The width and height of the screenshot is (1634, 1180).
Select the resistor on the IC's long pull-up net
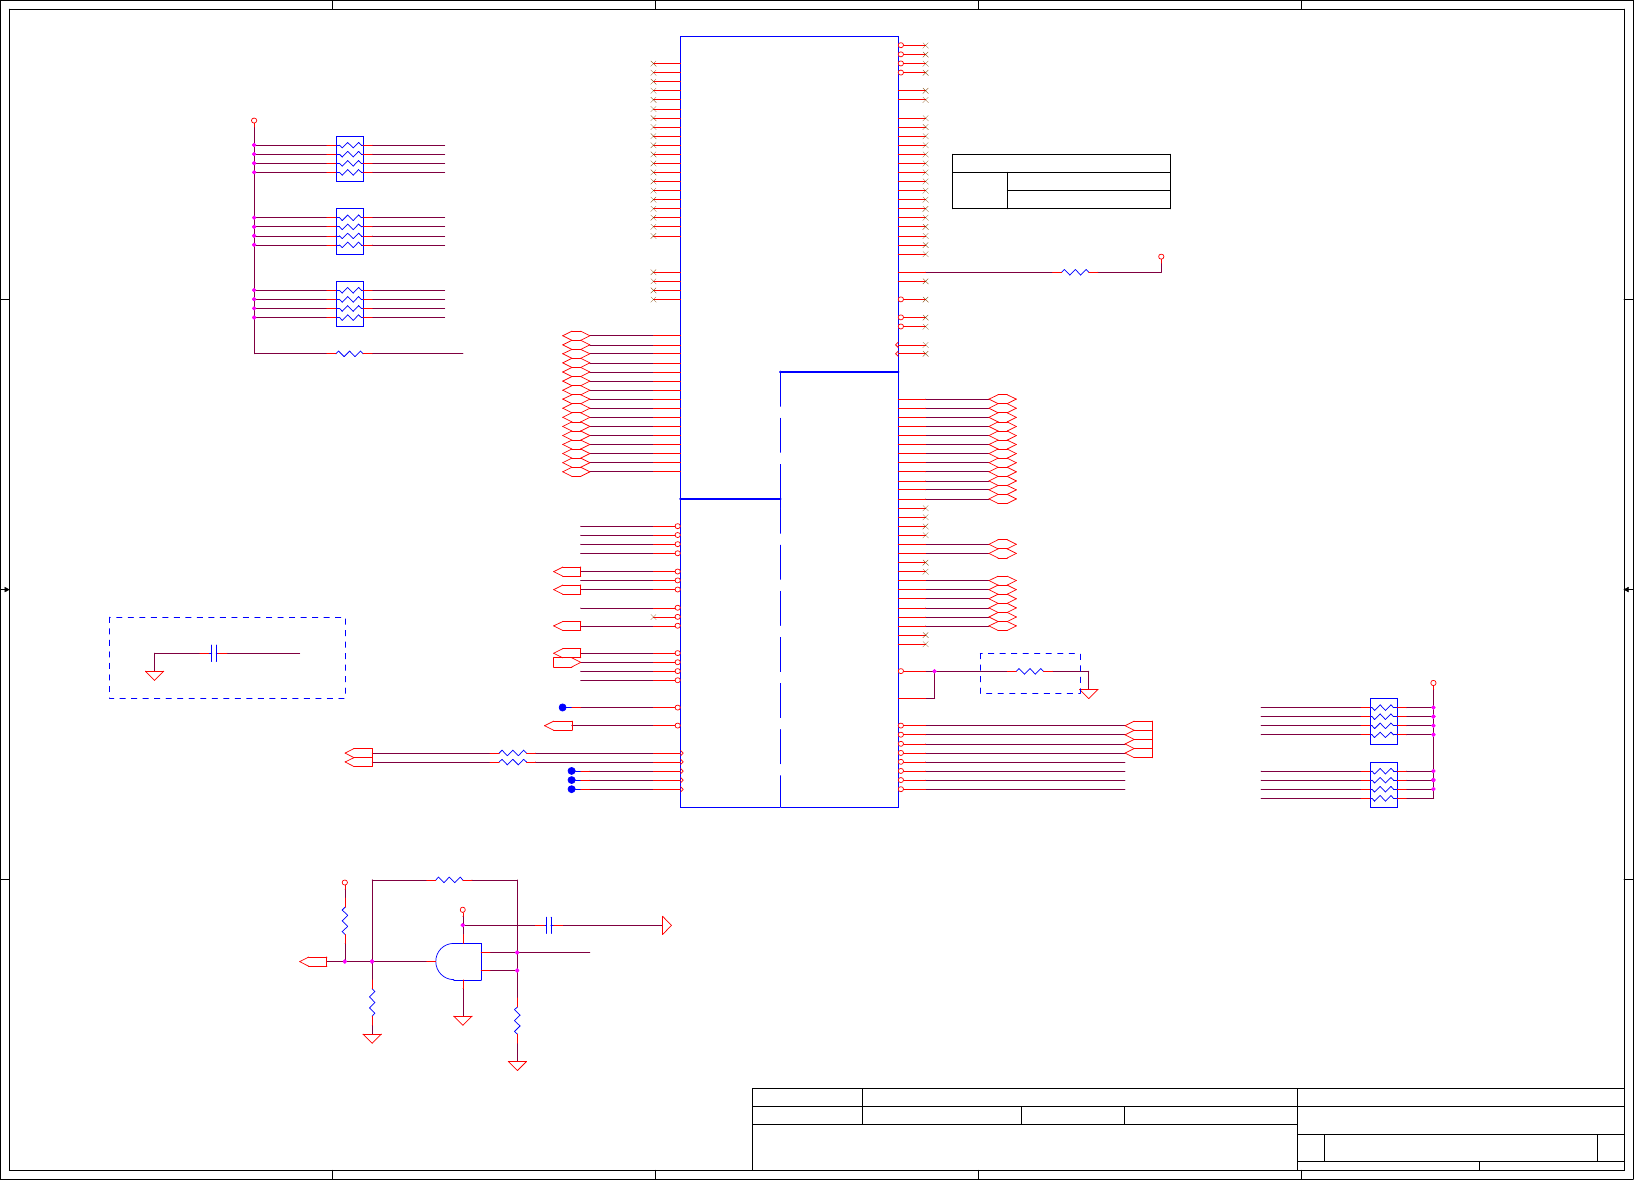1075,272
